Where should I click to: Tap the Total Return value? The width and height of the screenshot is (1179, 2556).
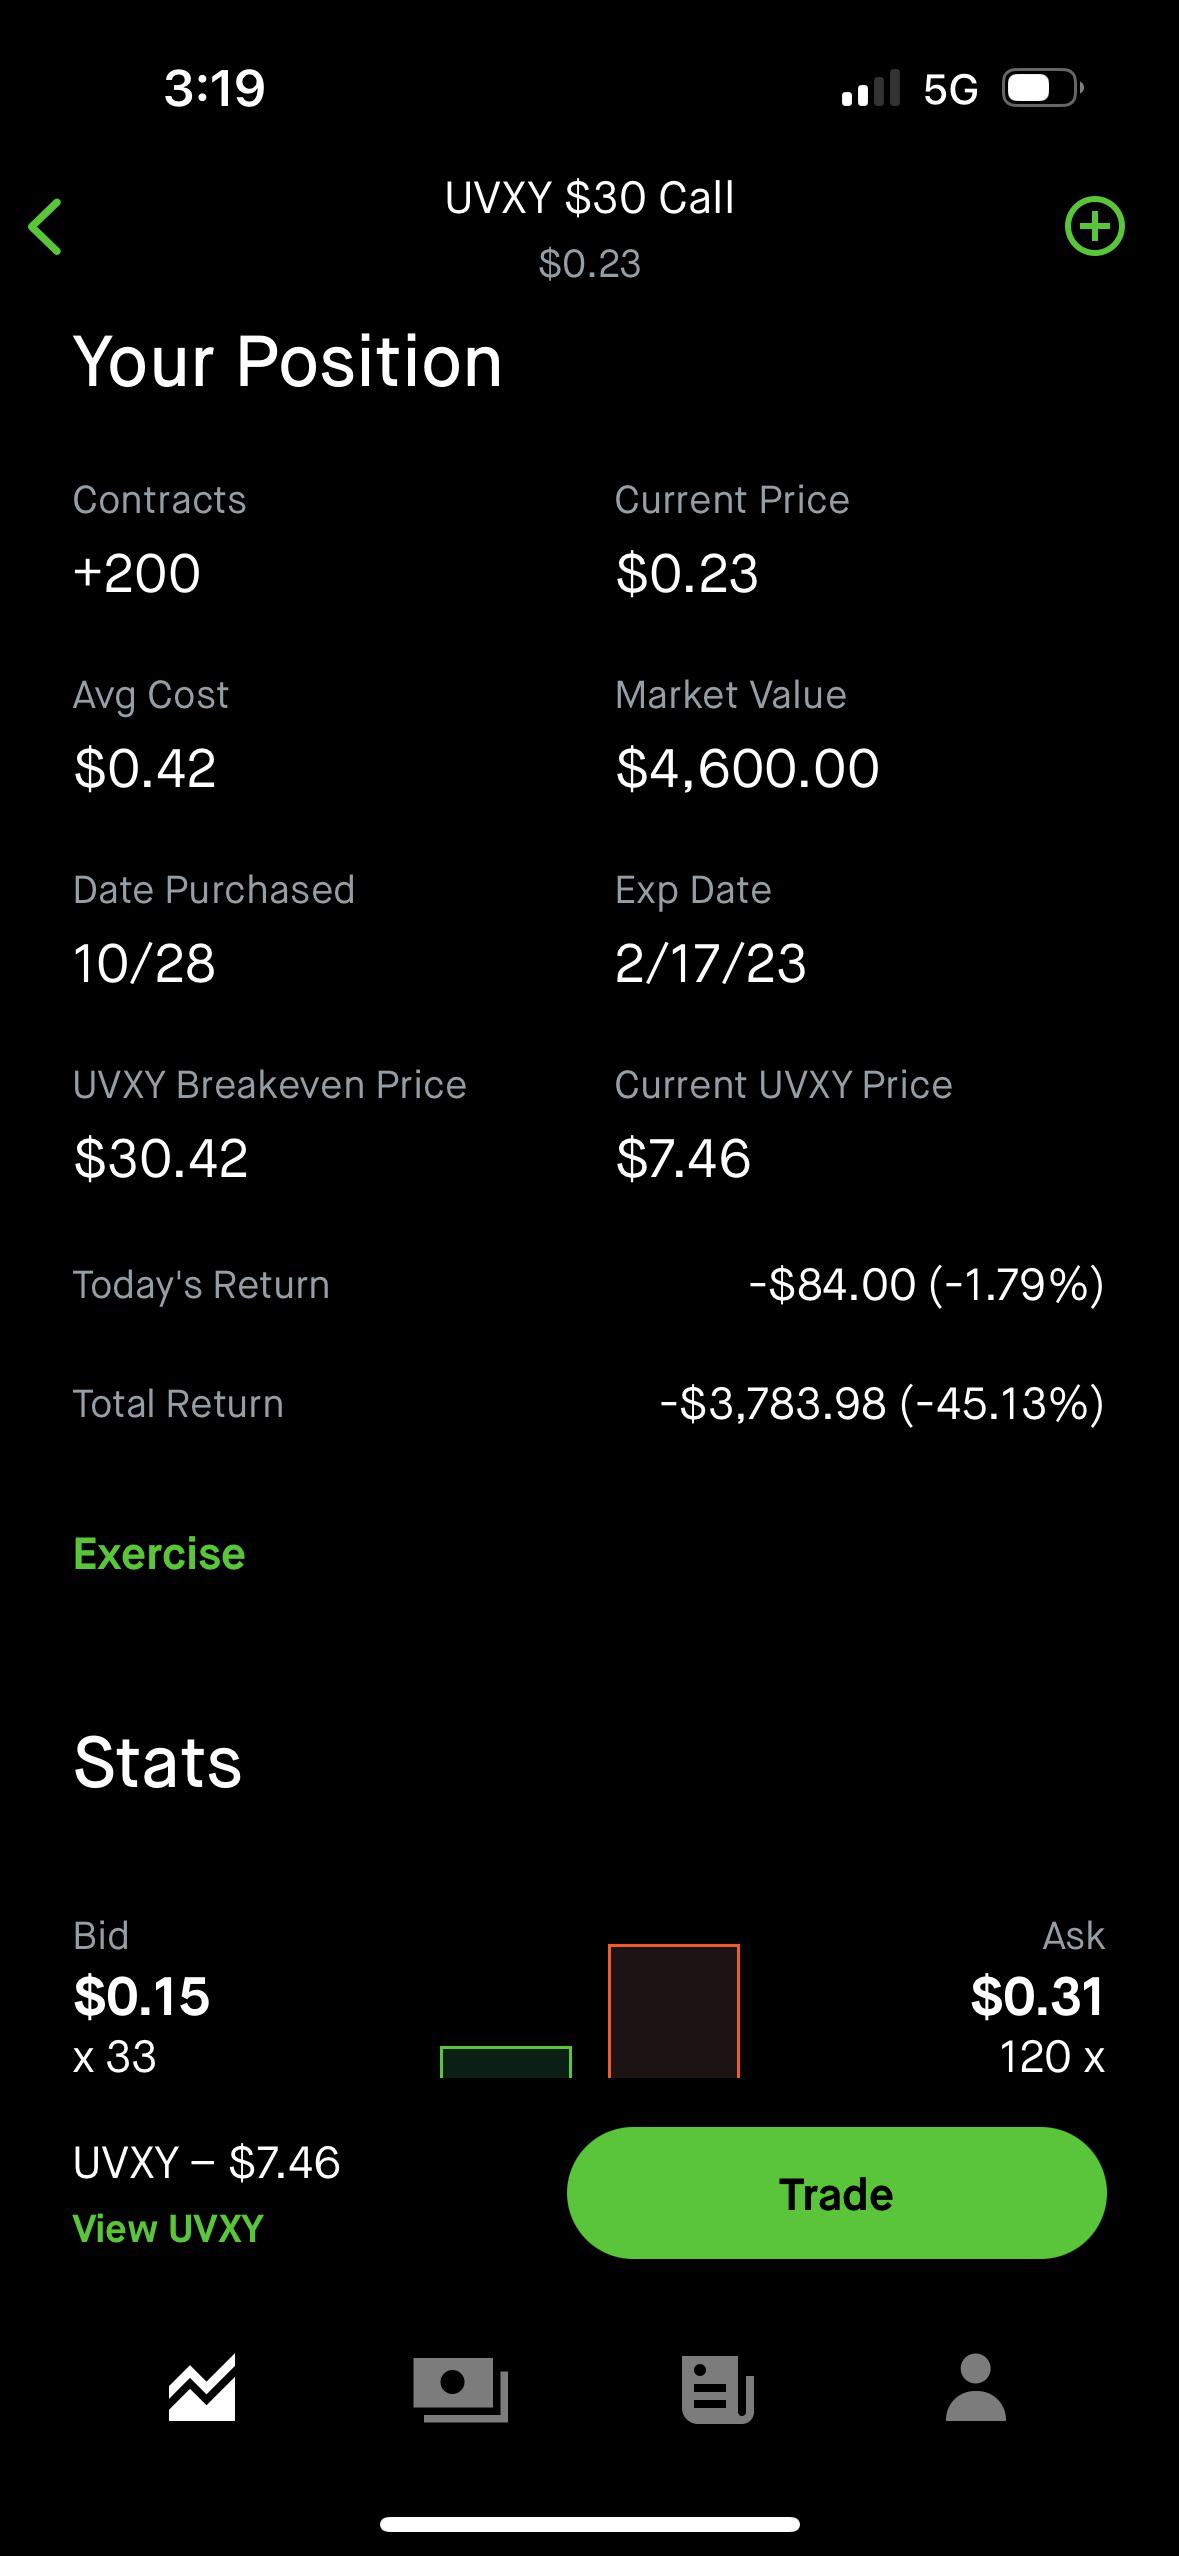pyautogui.click(x=881, y=1403)
